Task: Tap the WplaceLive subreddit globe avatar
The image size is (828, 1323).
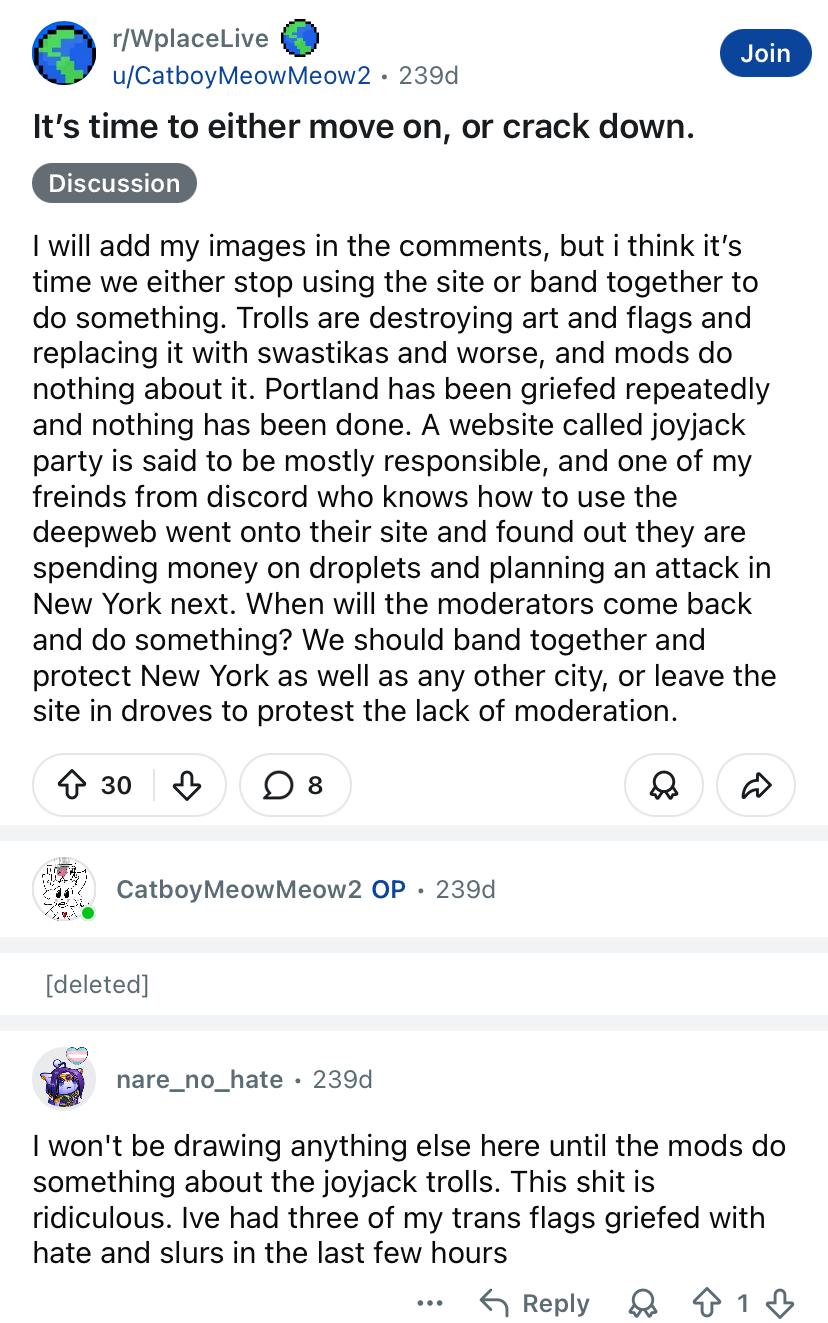Action: coord(64,53)
